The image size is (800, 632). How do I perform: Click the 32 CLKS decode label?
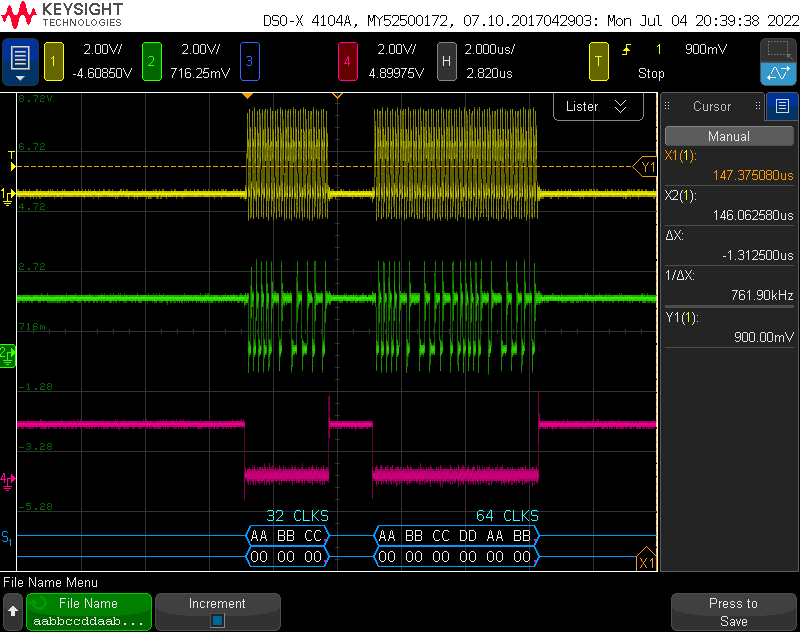tap(297, 516)
